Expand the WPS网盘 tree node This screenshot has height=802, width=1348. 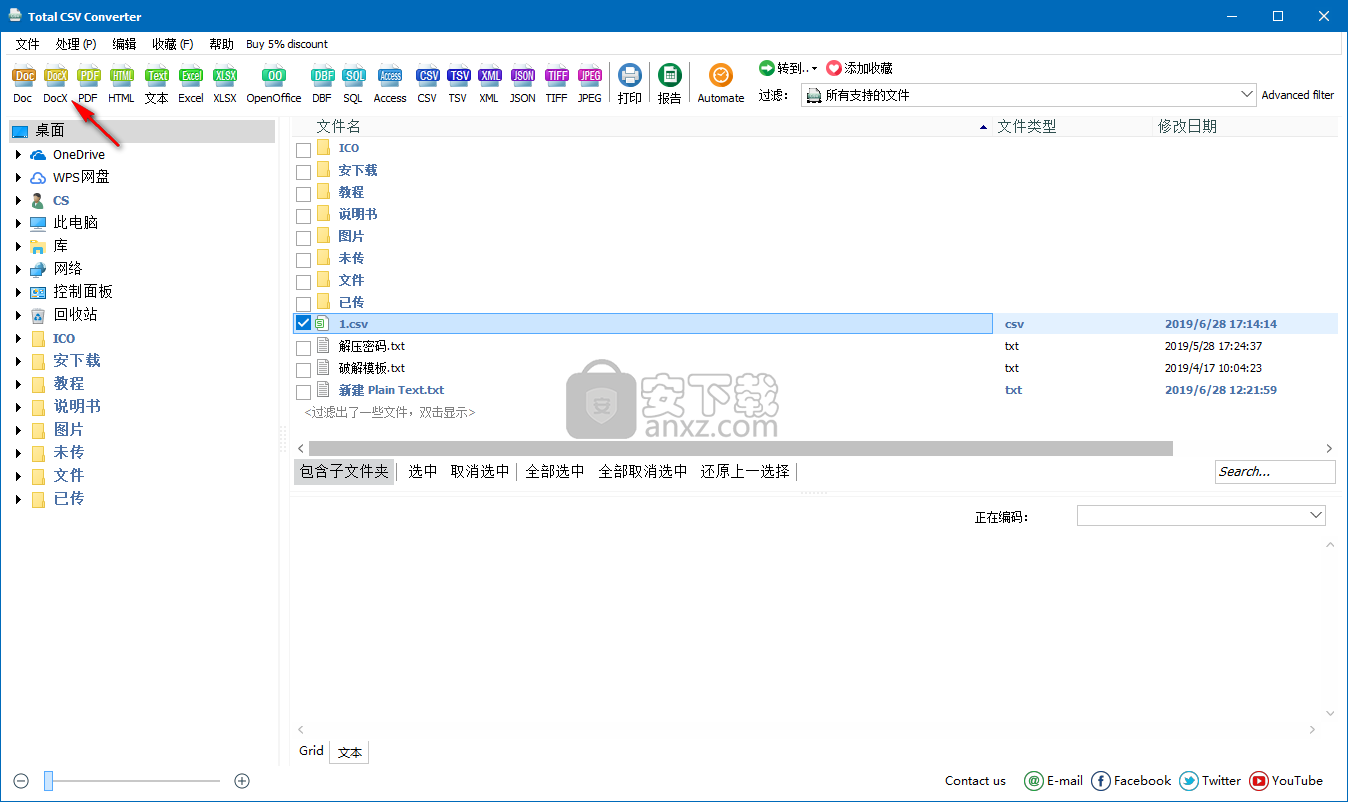[18, 177]
